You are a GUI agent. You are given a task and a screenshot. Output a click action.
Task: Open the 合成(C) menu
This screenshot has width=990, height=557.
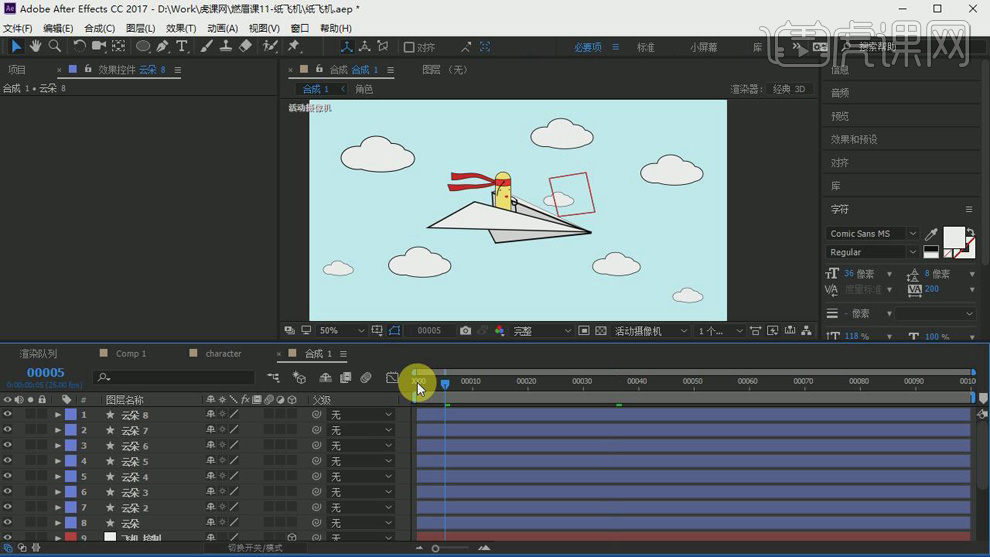coord(100,28)
